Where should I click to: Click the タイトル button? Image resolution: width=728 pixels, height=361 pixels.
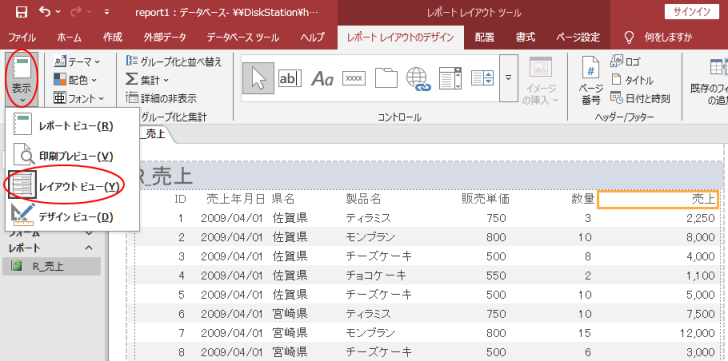click(632, 80)
